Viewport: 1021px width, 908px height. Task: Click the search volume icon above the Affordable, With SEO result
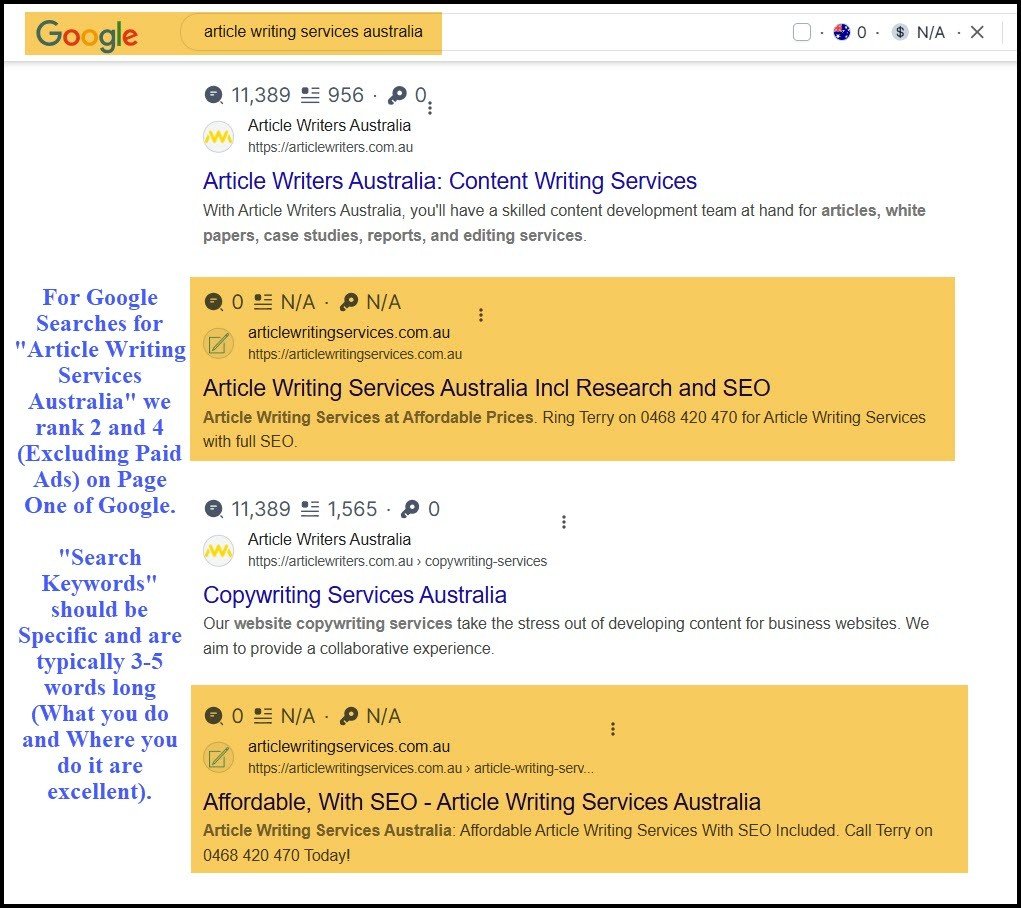[214, 716]
